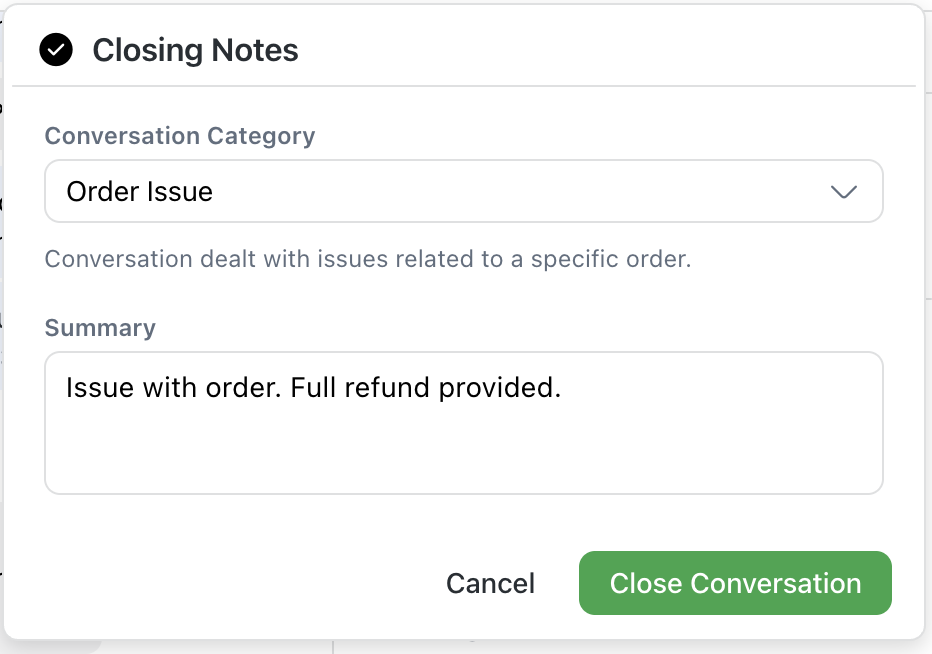Place cursor in empty space of Summary box
932x654 pixels.
[x=463, y=450]
